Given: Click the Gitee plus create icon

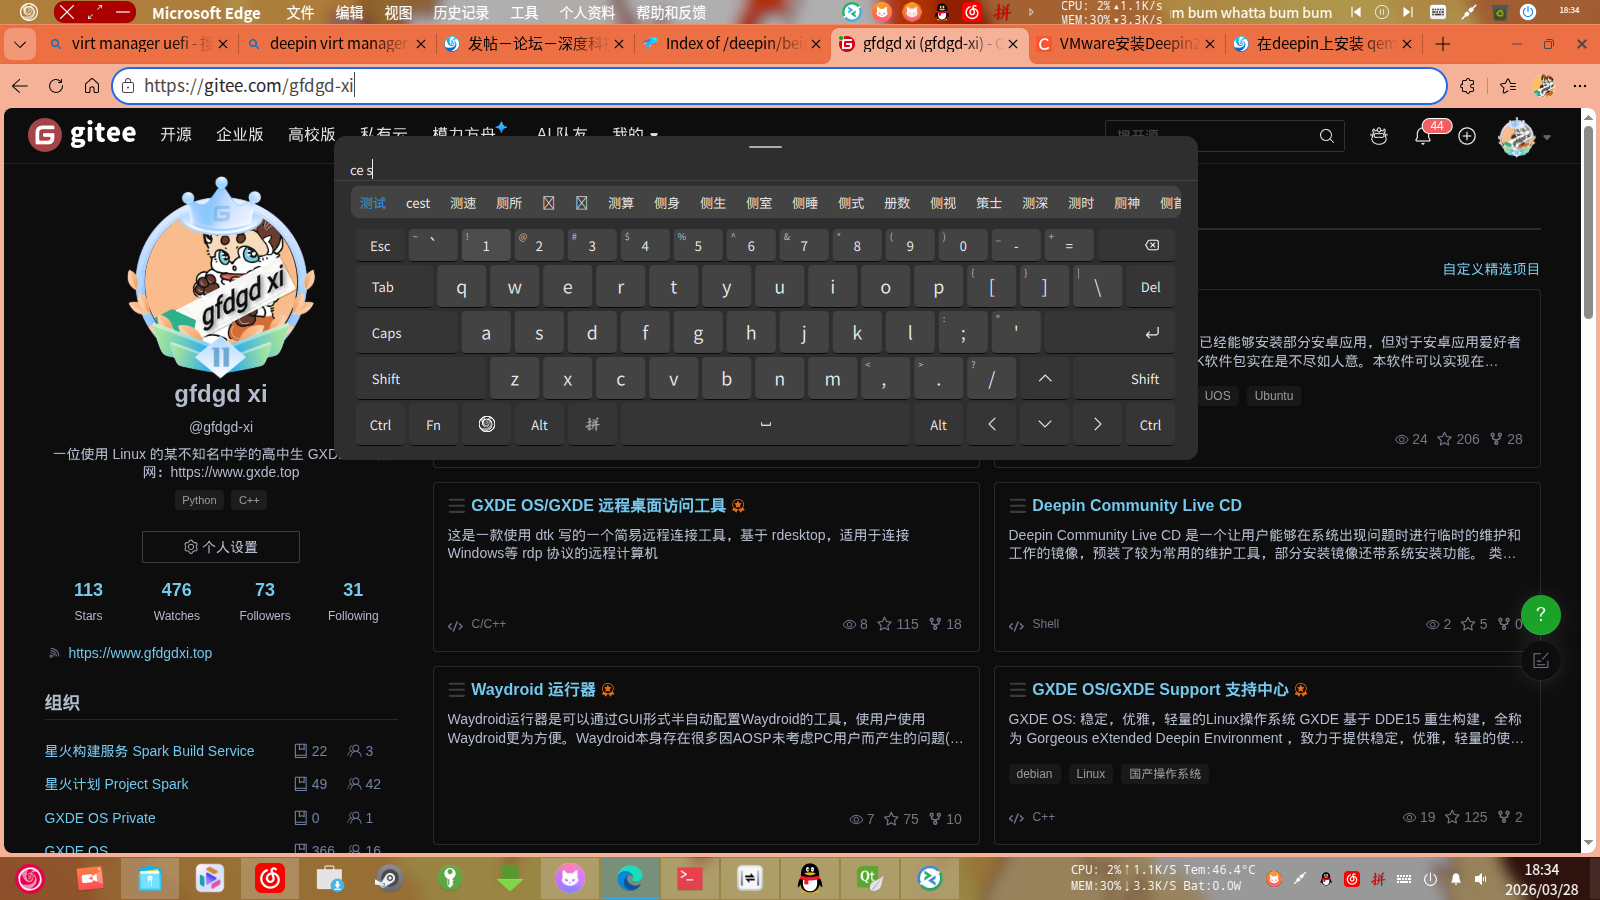Looking at the screenshot, I should coord(1467,136).
